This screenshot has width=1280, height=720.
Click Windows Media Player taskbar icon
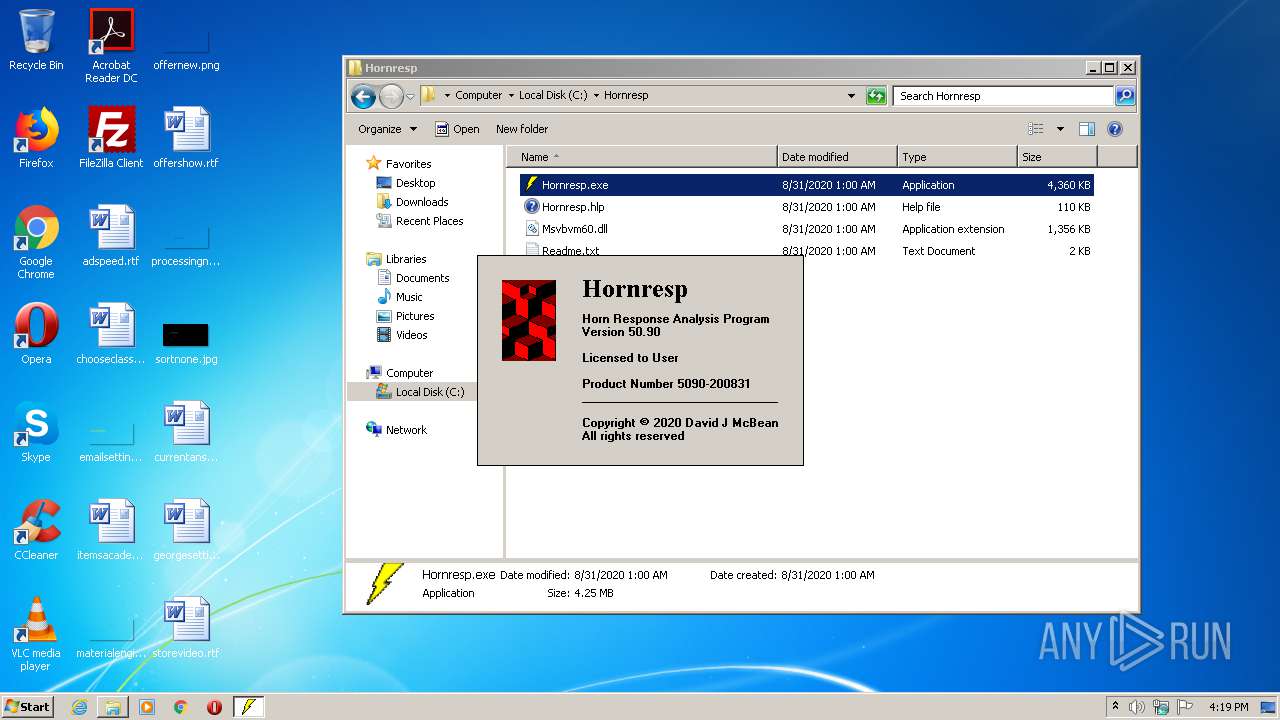point(147,707)
